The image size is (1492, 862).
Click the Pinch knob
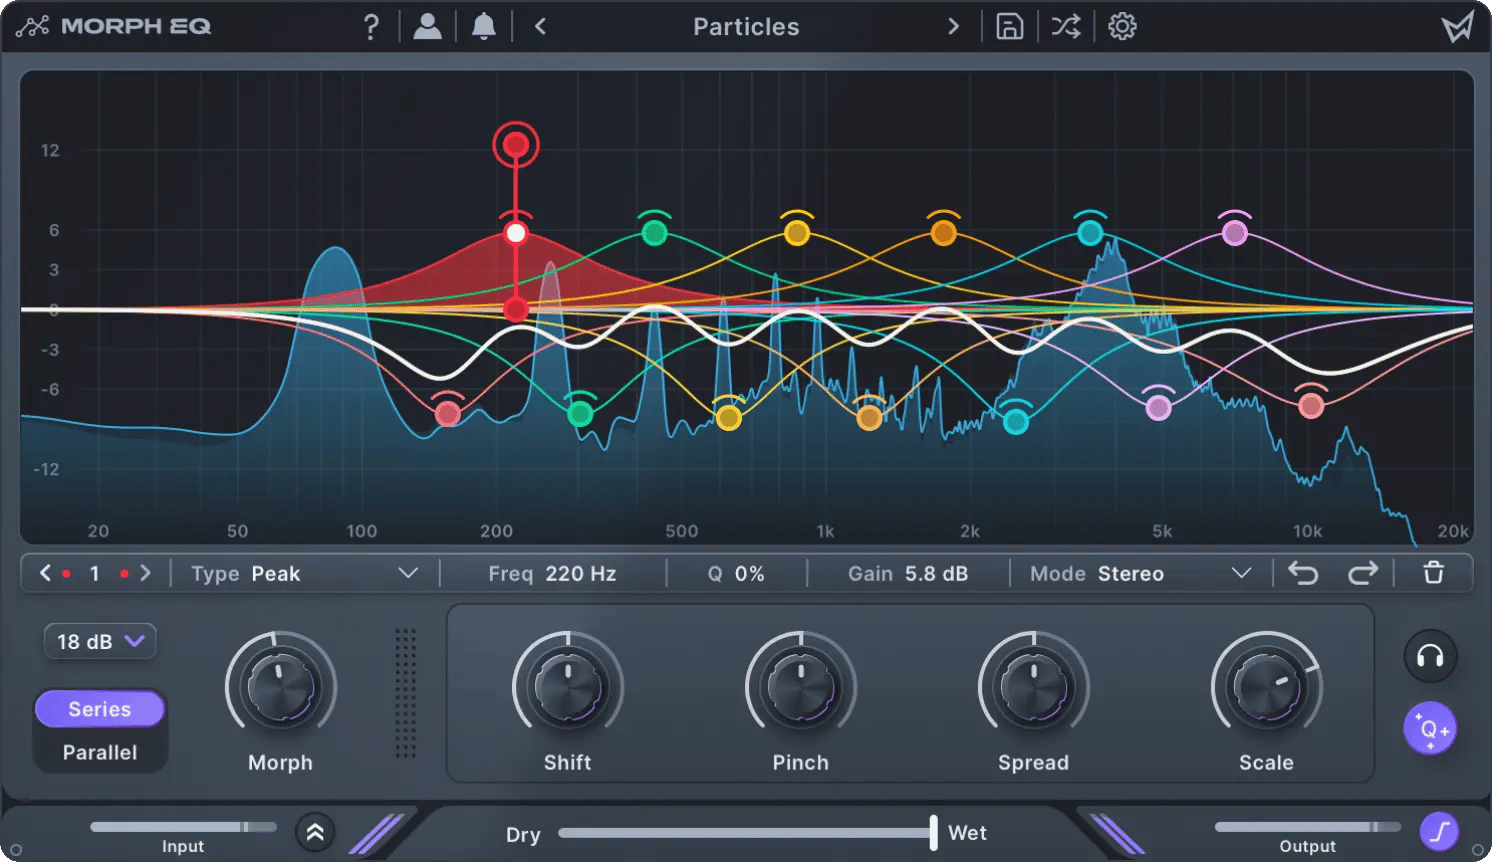pyautogui.click(x=801, y=686)
